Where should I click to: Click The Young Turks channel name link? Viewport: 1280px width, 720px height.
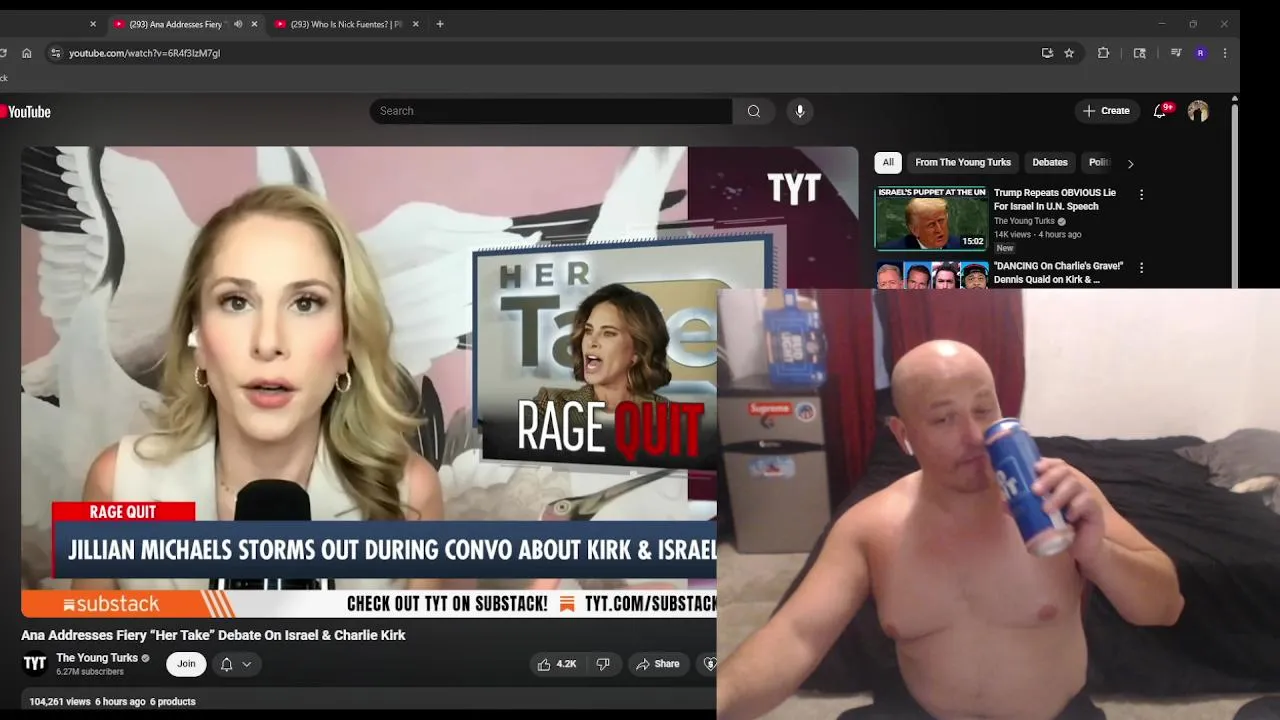pos(97,658)
